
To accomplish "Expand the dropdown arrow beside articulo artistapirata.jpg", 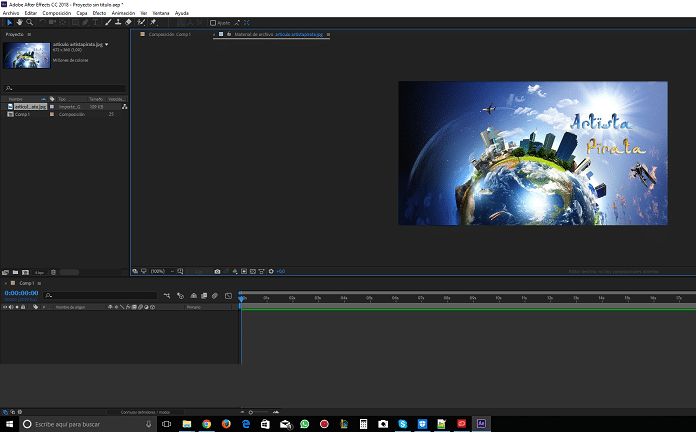I will tap(107, 44).
